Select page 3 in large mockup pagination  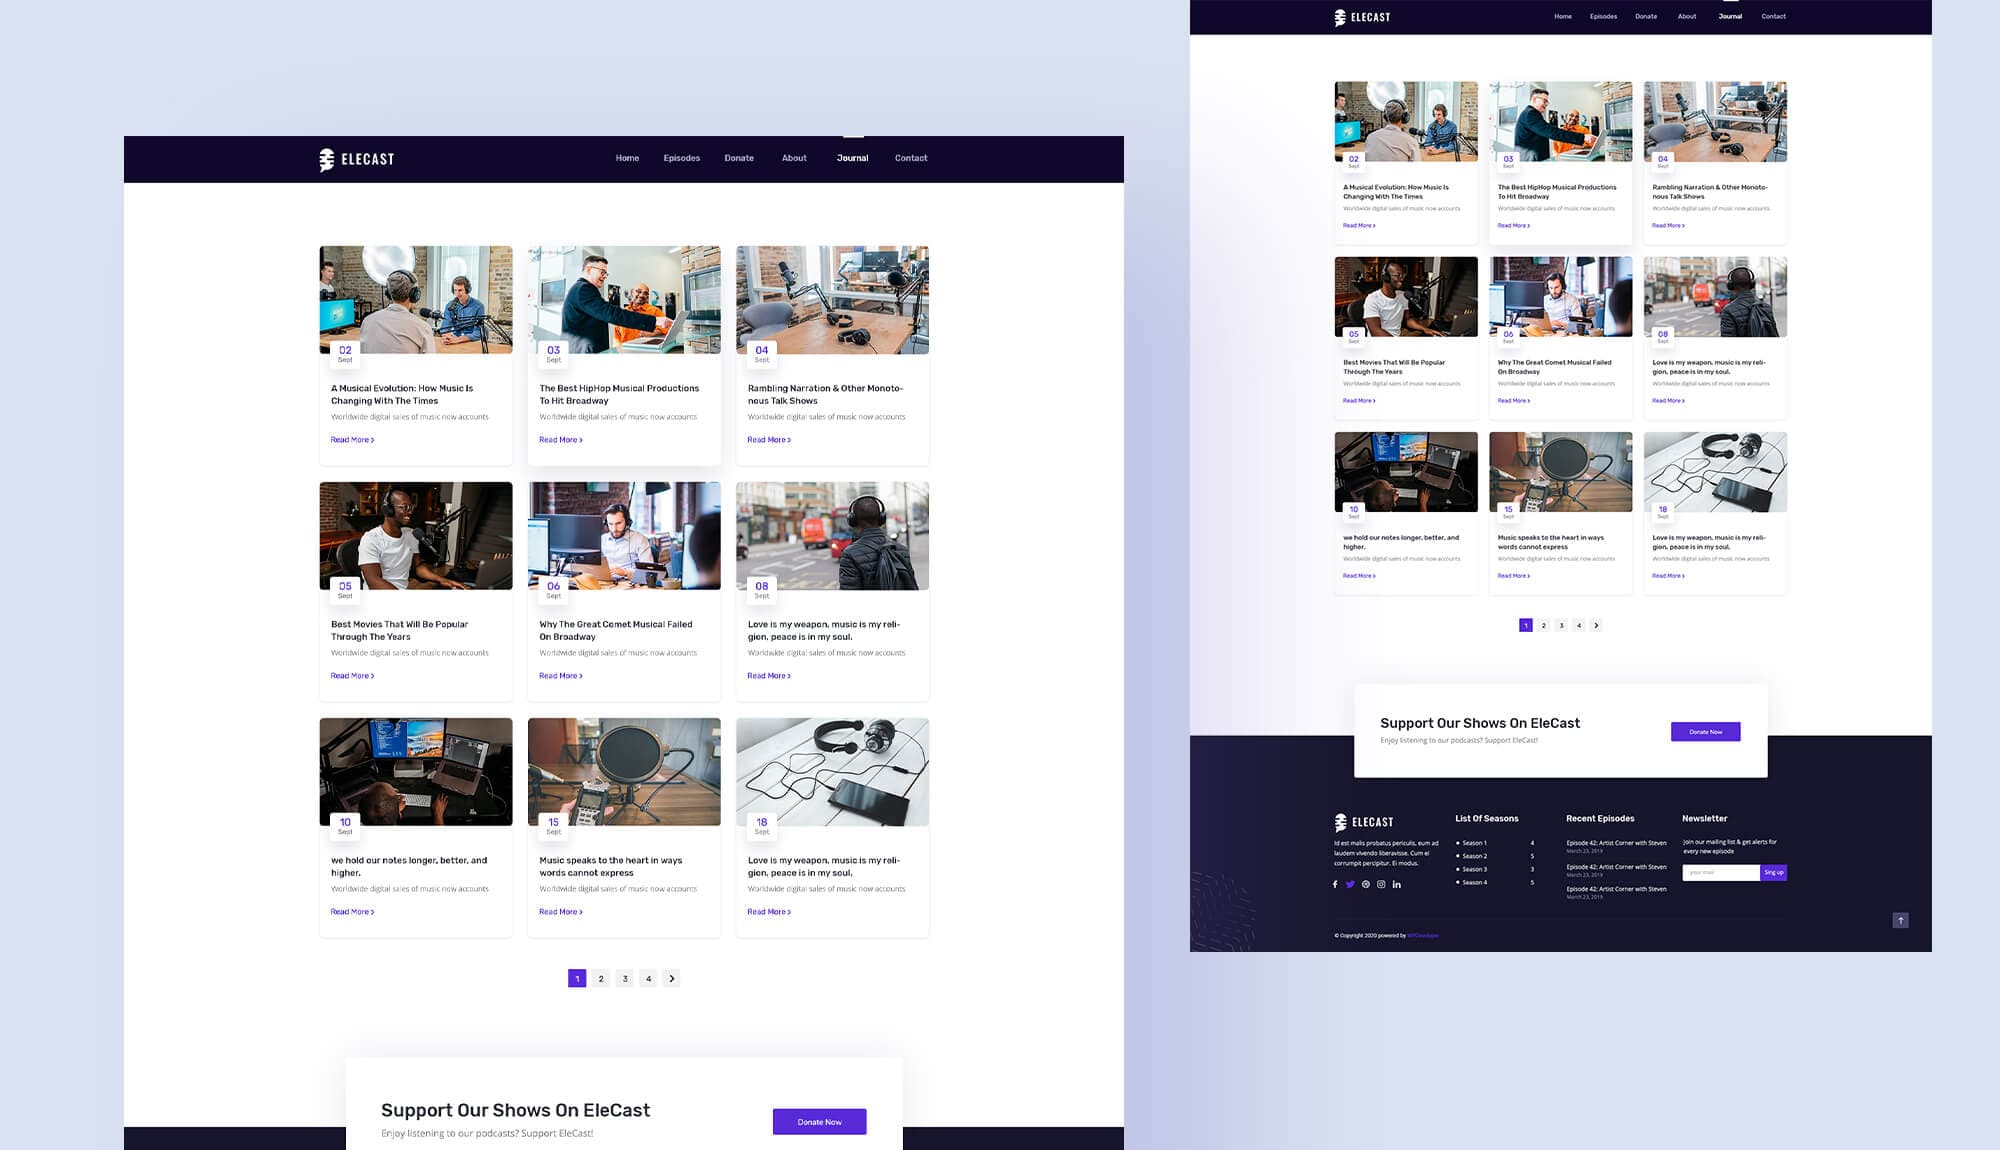point(625,978)
